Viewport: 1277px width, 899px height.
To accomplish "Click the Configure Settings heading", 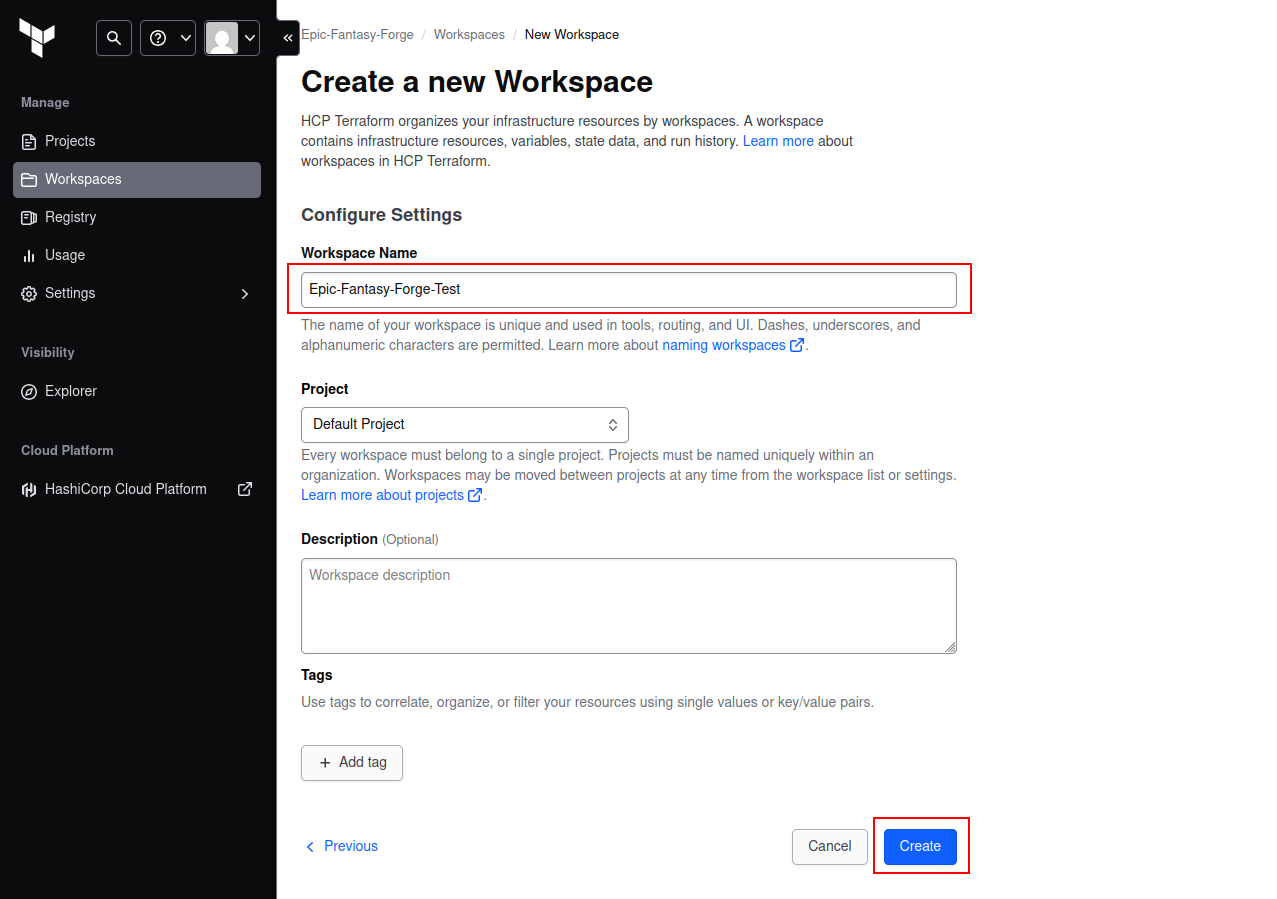I will pyautogui.click(x=382, y=215).
